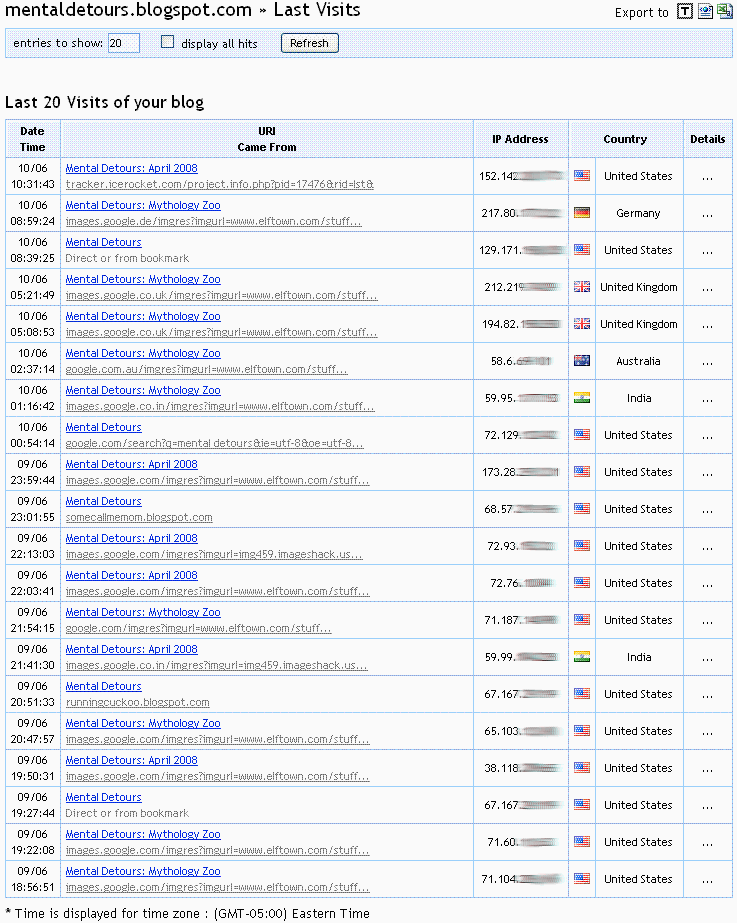The height and width of the screenshot is (923, 737).
Task: Click the 'Details' column header
Action: 708,139
